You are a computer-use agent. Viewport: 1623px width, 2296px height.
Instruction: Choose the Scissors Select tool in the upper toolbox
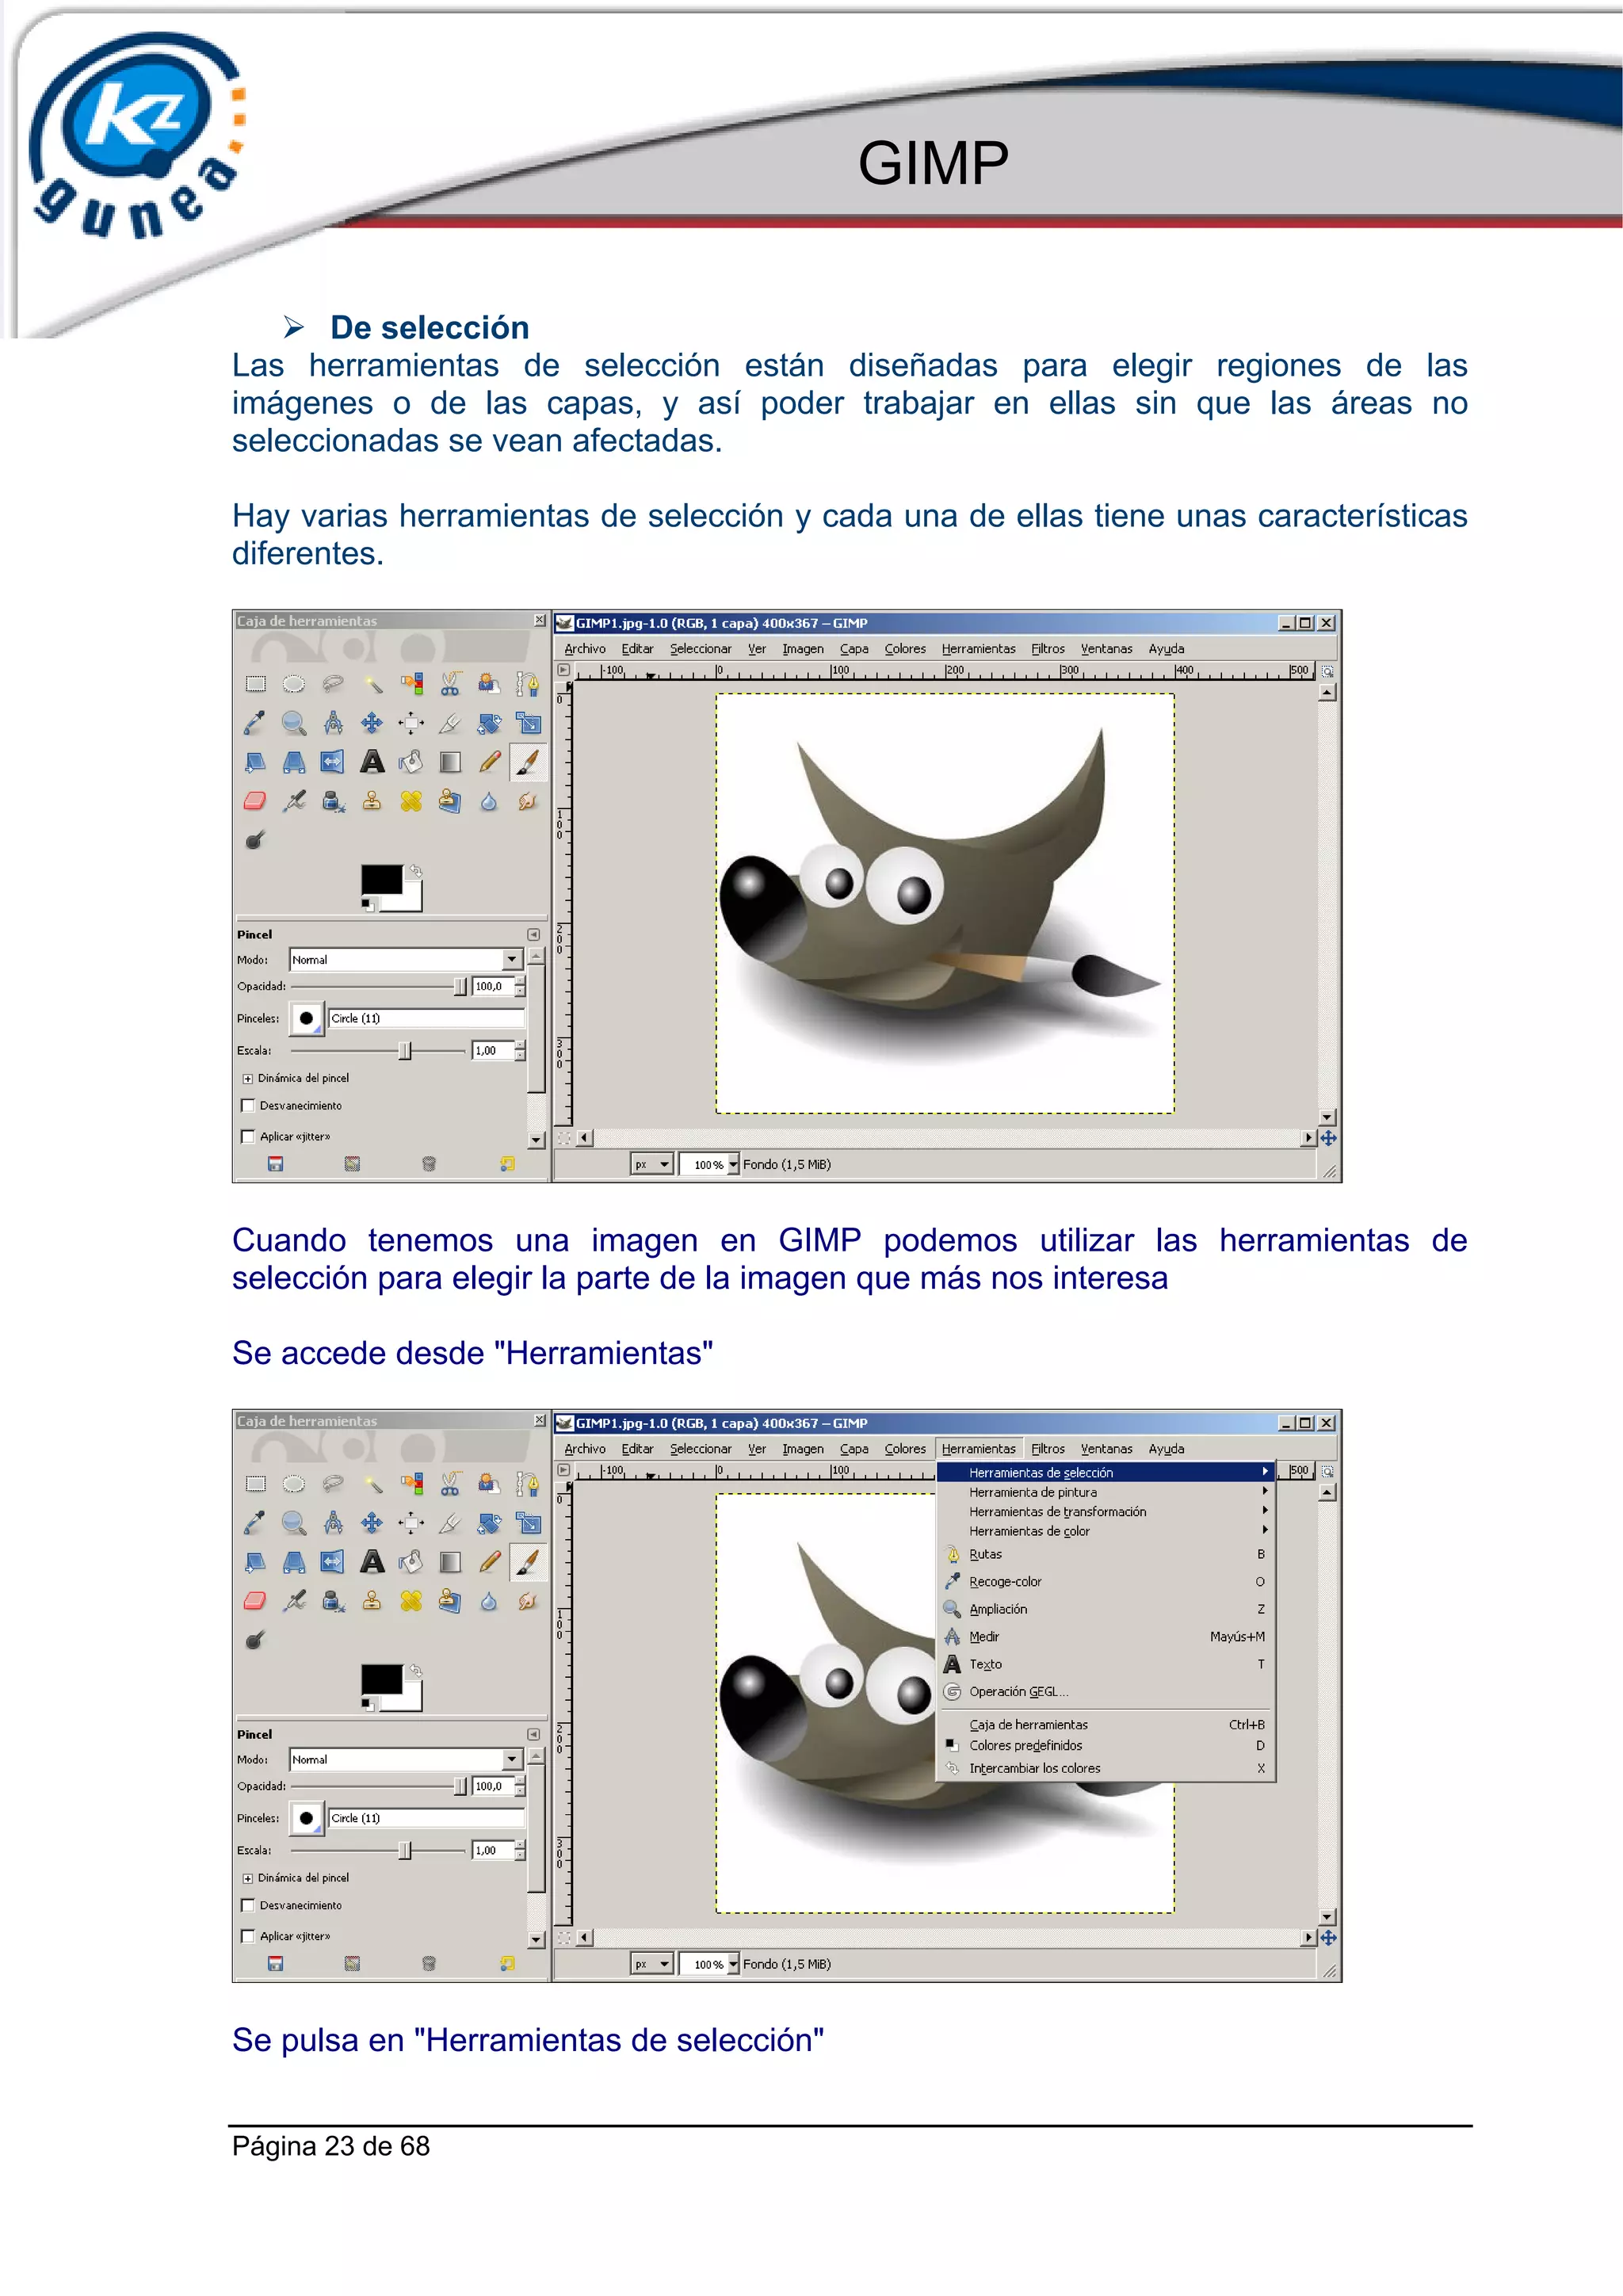pos(450,684)
